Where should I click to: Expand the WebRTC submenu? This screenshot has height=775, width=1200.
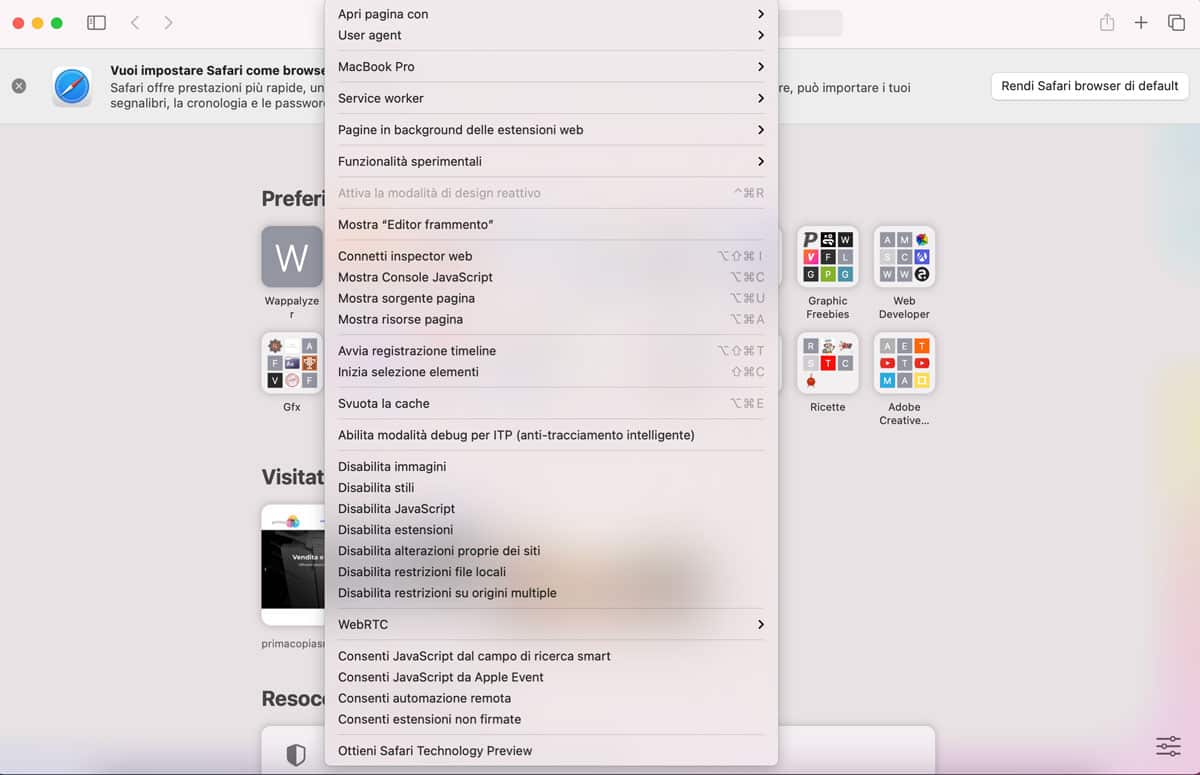[x=551, y=625]
